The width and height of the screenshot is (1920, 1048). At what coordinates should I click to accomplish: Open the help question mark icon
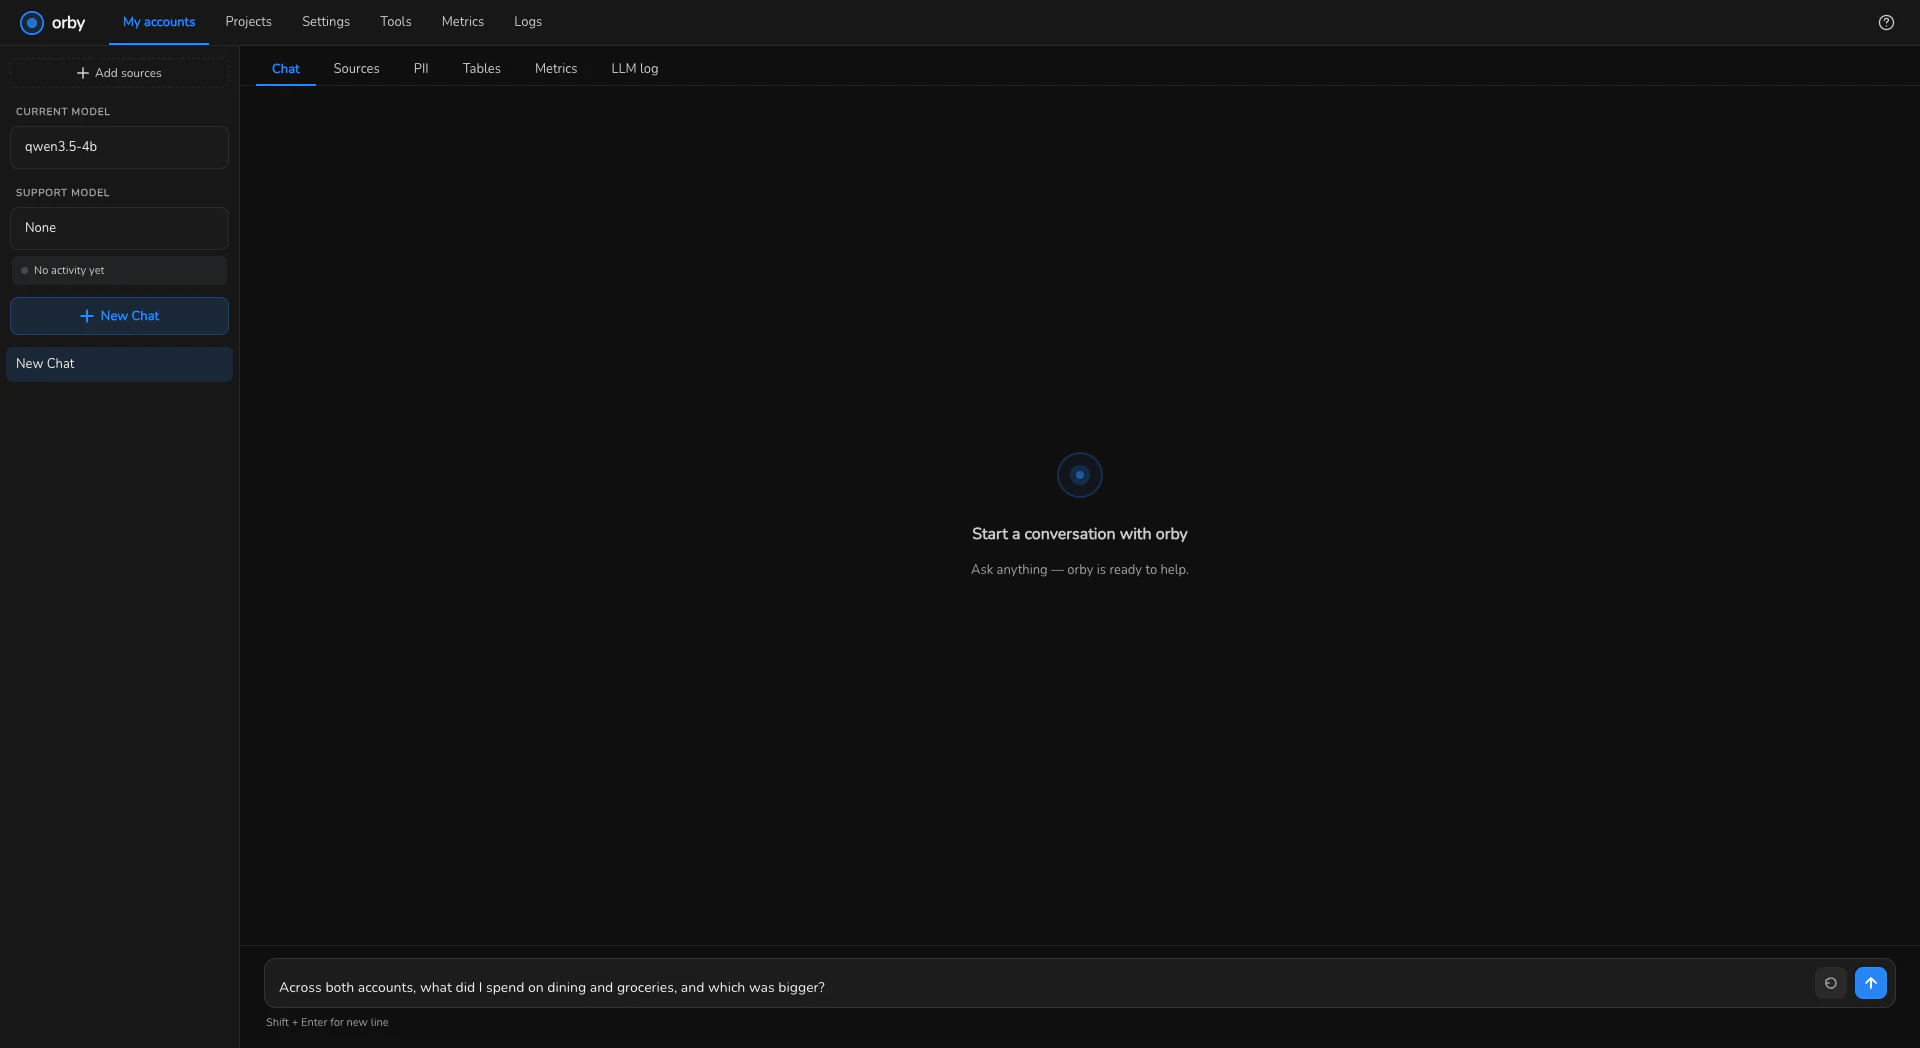(x=1886, y=22)
